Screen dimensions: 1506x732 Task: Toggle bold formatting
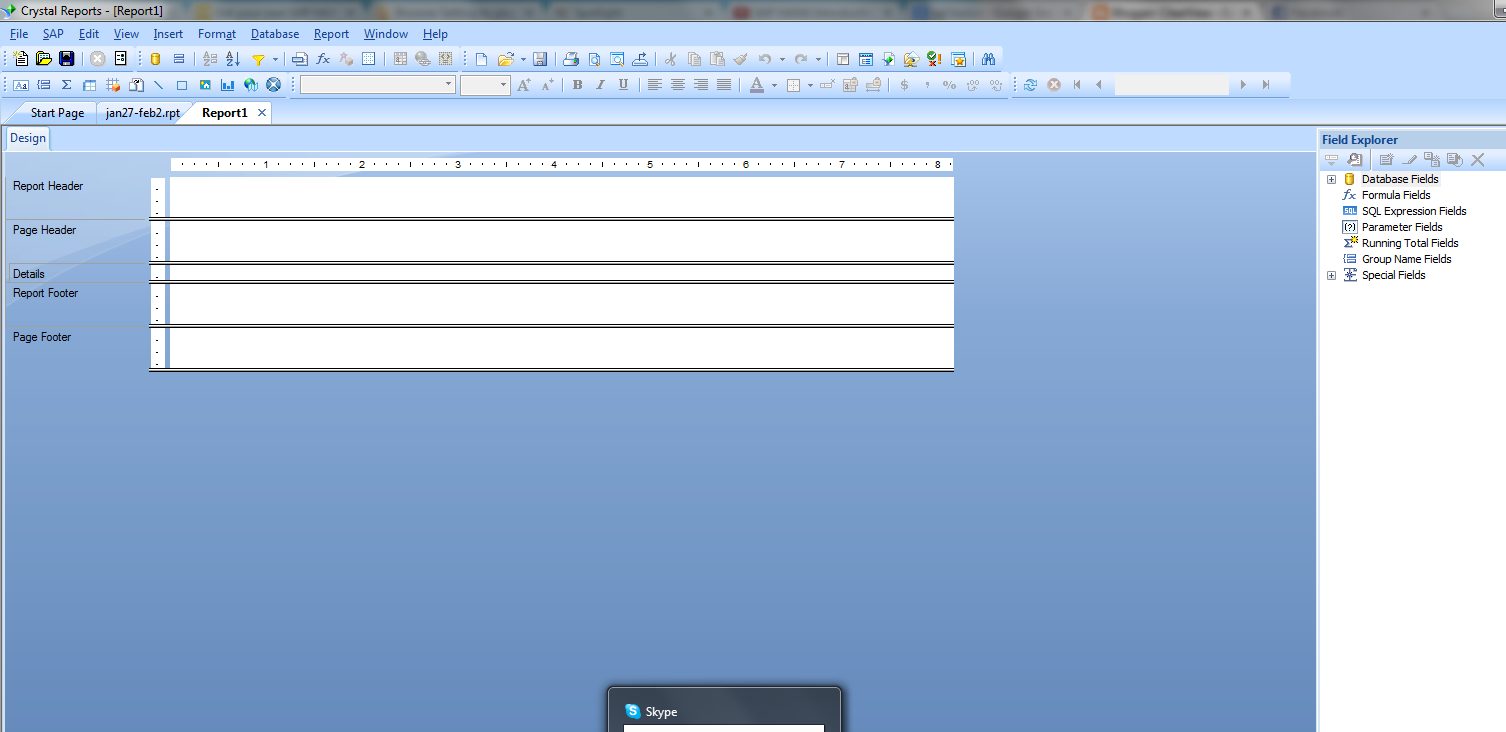577,85
